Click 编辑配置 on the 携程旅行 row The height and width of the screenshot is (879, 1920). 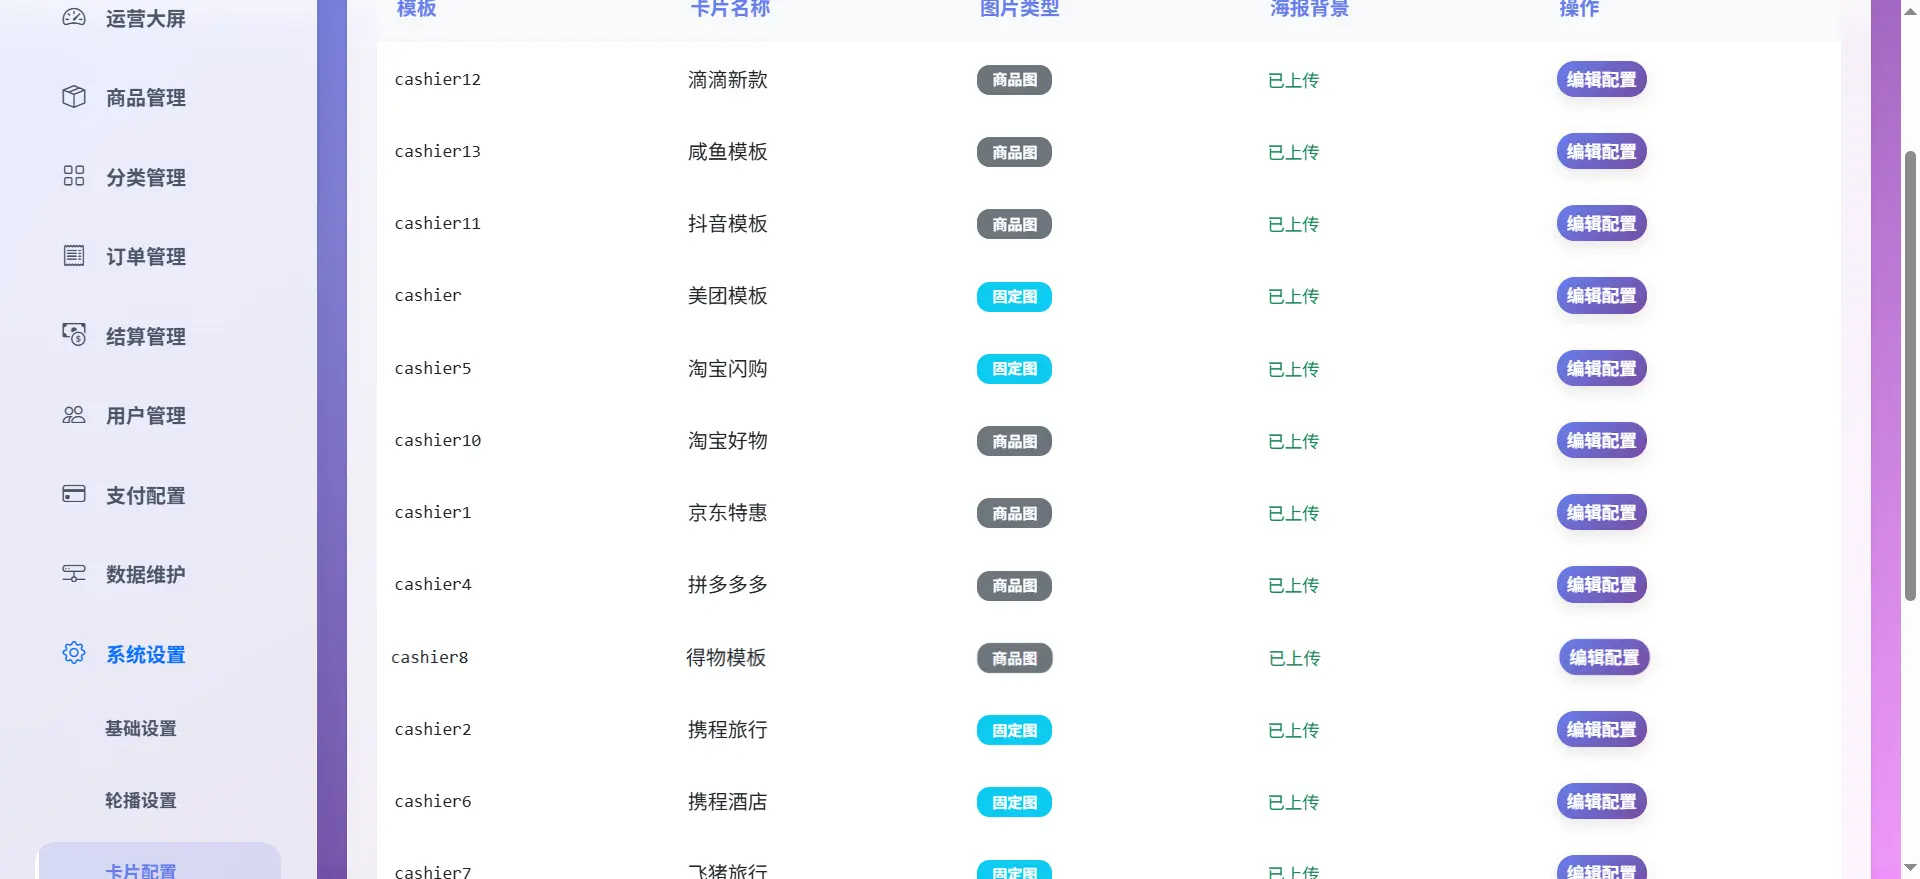click(1602, 729)
